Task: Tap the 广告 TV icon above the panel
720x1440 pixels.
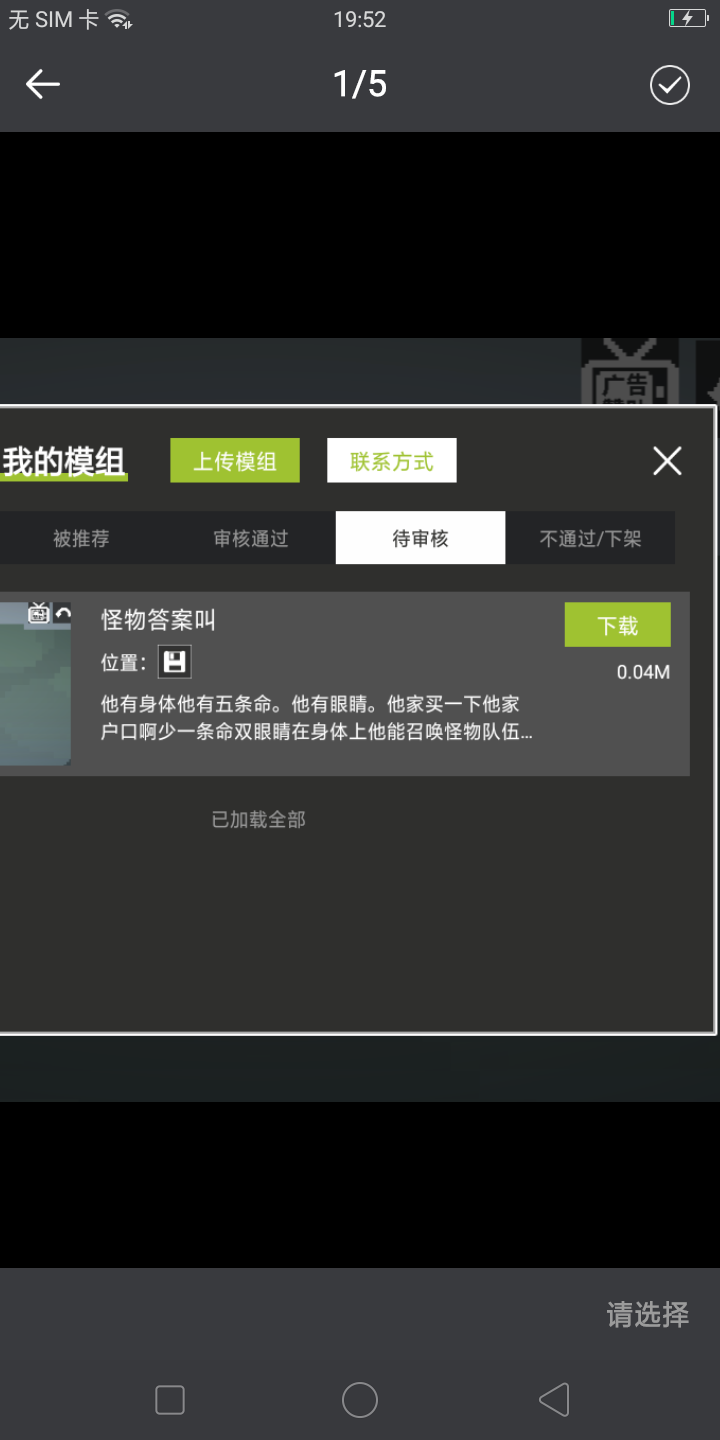Action: coord(630,372)
